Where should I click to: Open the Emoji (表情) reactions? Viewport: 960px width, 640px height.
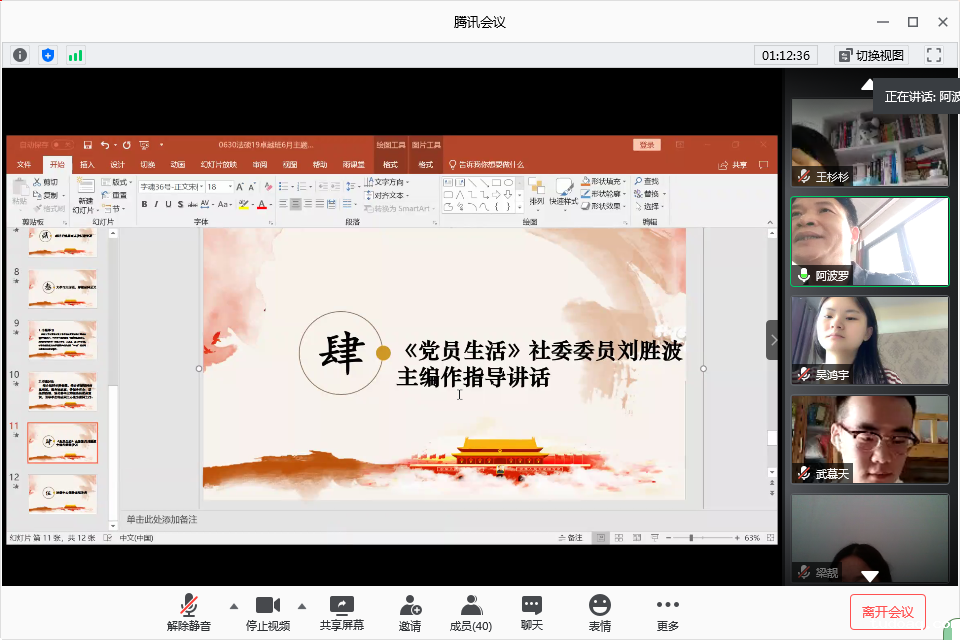(x=600, y=612)
